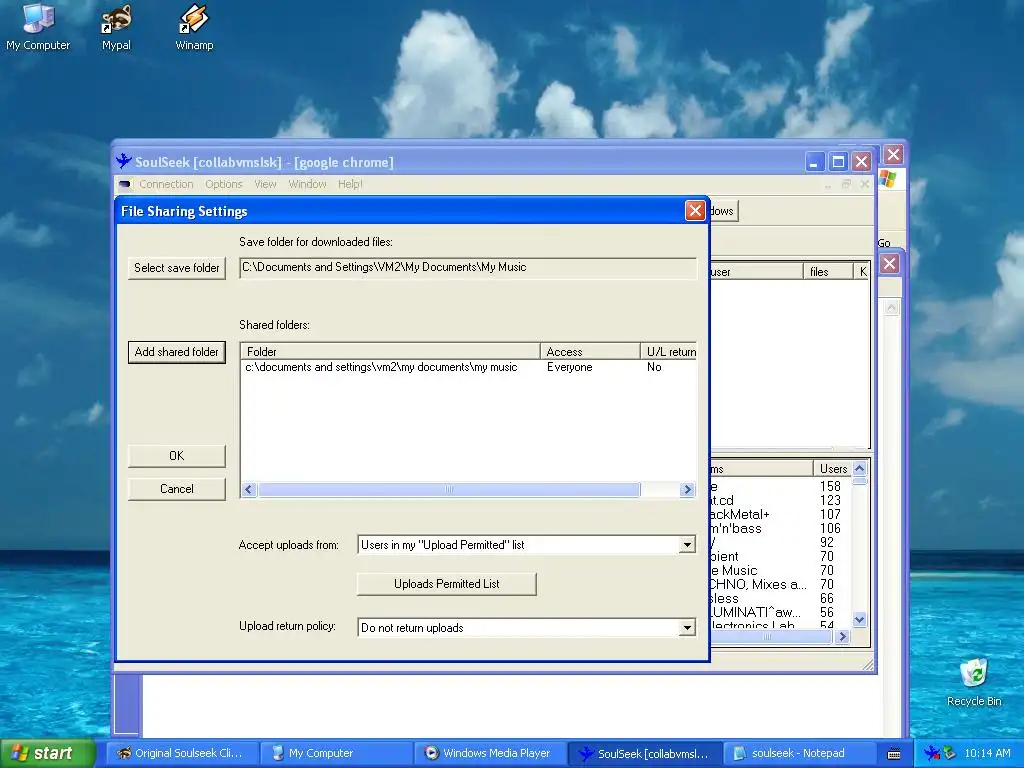Image resolution: width=1024 pixels, height=768 pixels.
Task: Open the Options menu
Action: [223, 184]
